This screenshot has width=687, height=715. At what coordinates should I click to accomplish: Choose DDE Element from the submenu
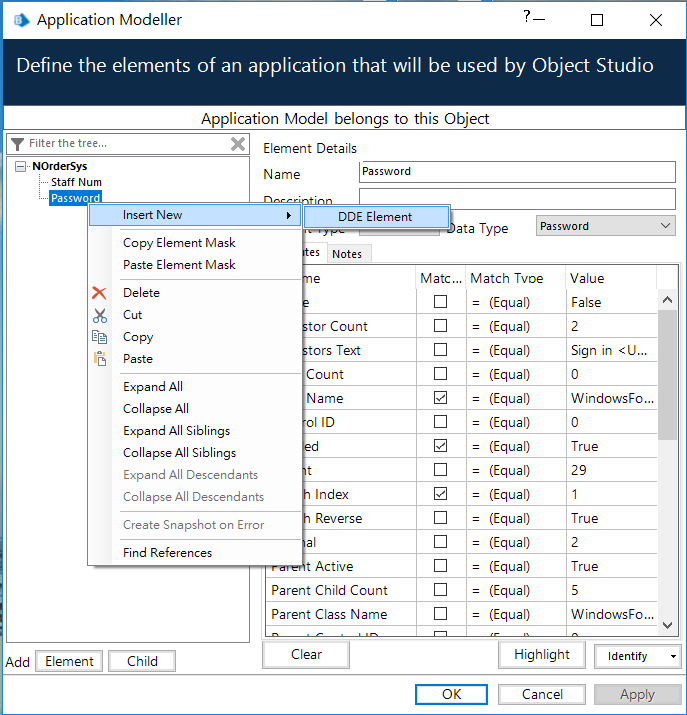tap(377, 217)
